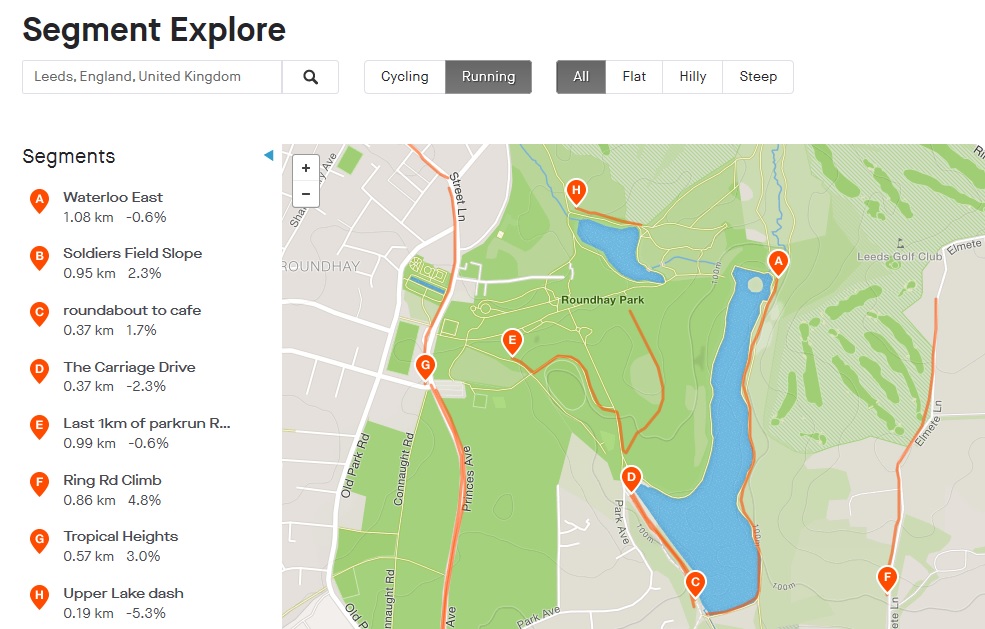Open the Waterloo East segment

[113, 197]
